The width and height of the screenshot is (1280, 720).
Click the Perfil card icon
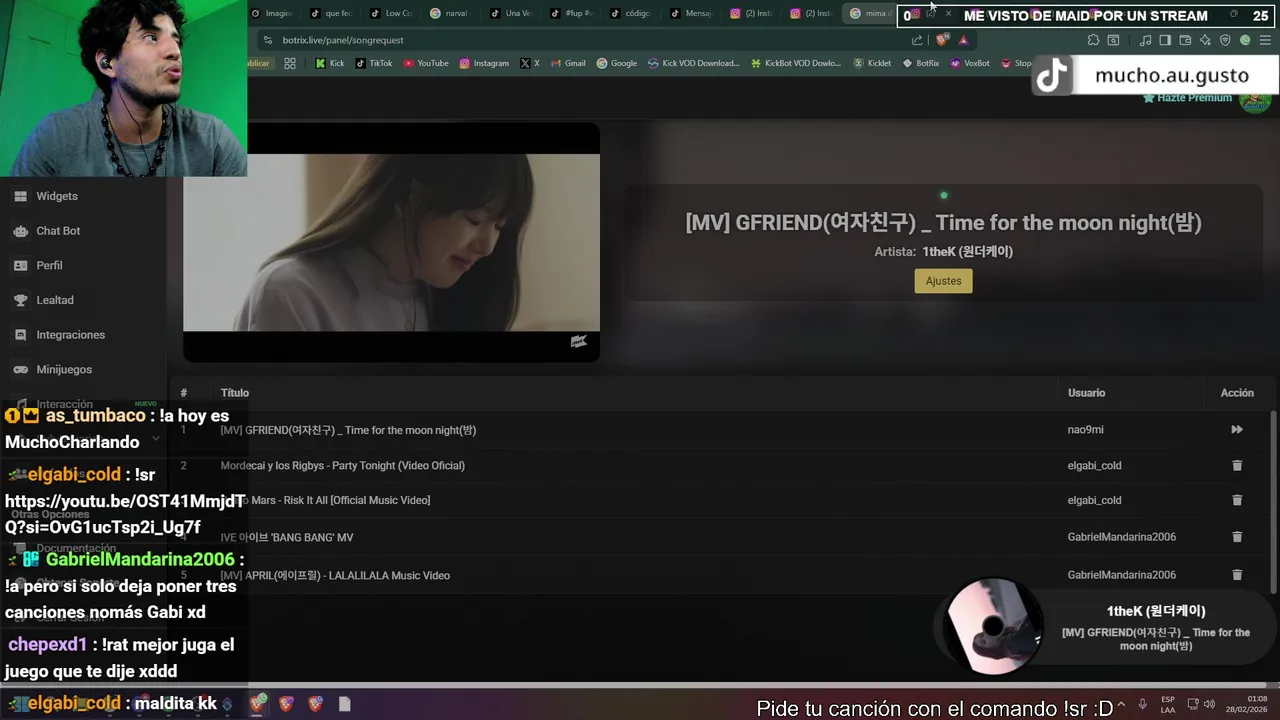20,265
